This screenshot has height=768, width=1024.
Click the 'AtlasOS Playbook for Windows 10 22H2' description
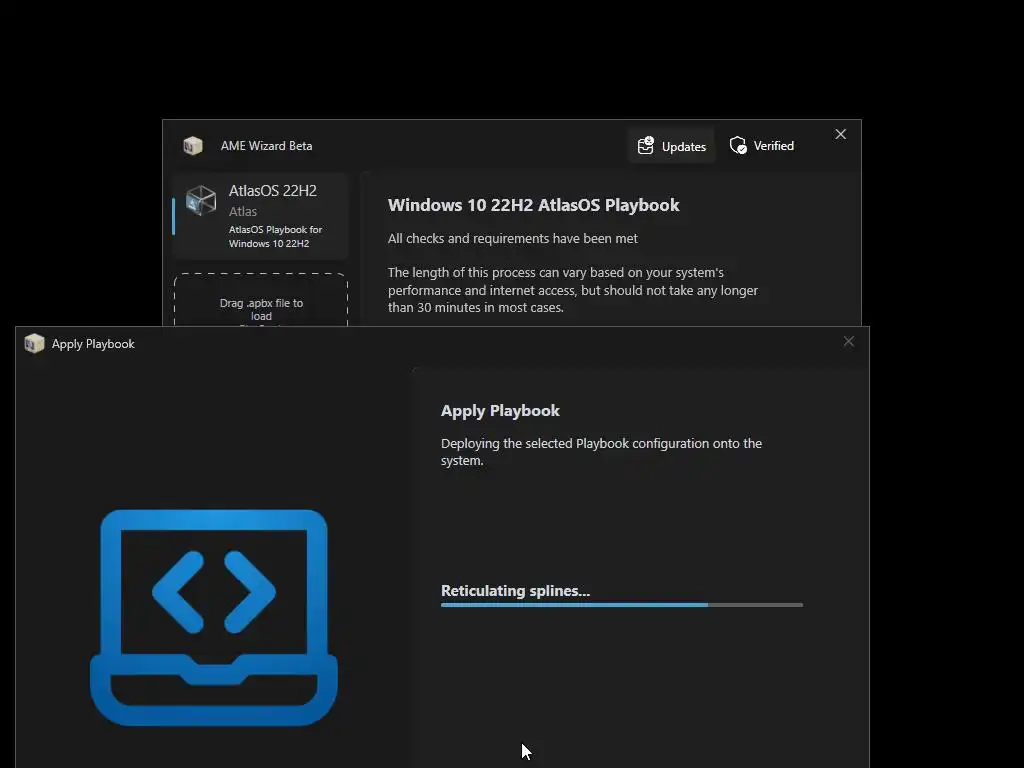[275, 236]
